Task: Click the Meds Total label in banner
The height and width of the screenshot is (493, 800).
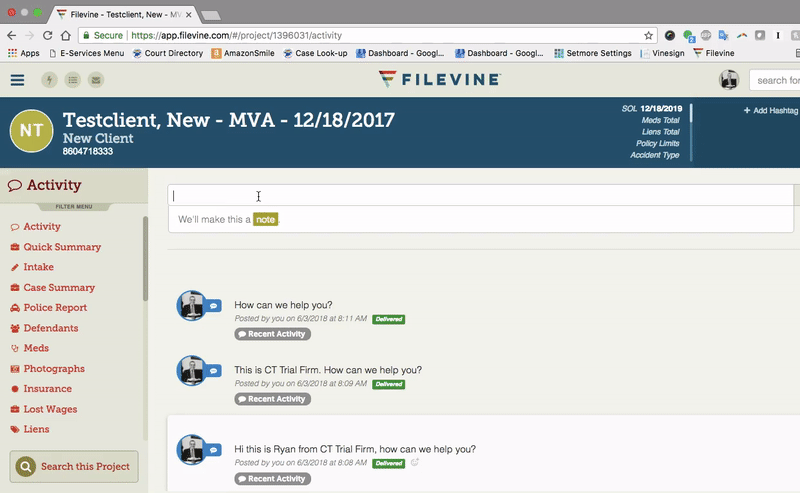Action: point(661,120)
